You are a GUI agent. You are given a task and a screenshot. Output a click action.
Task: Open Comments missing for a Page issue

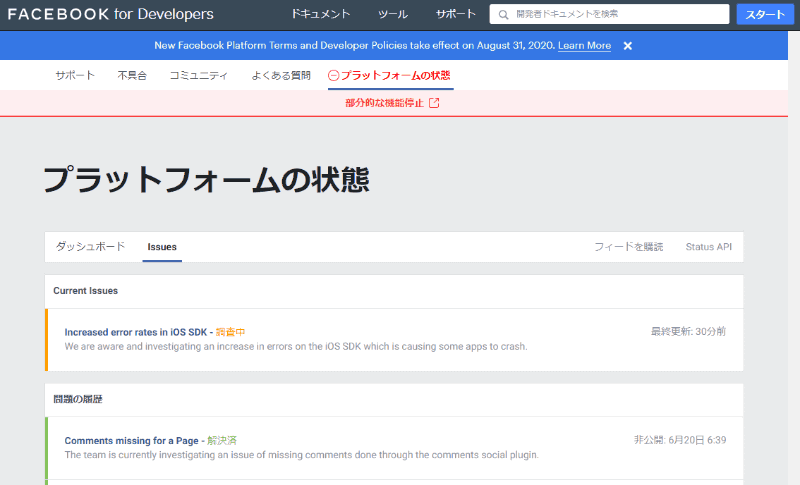(x=132, y=441)
